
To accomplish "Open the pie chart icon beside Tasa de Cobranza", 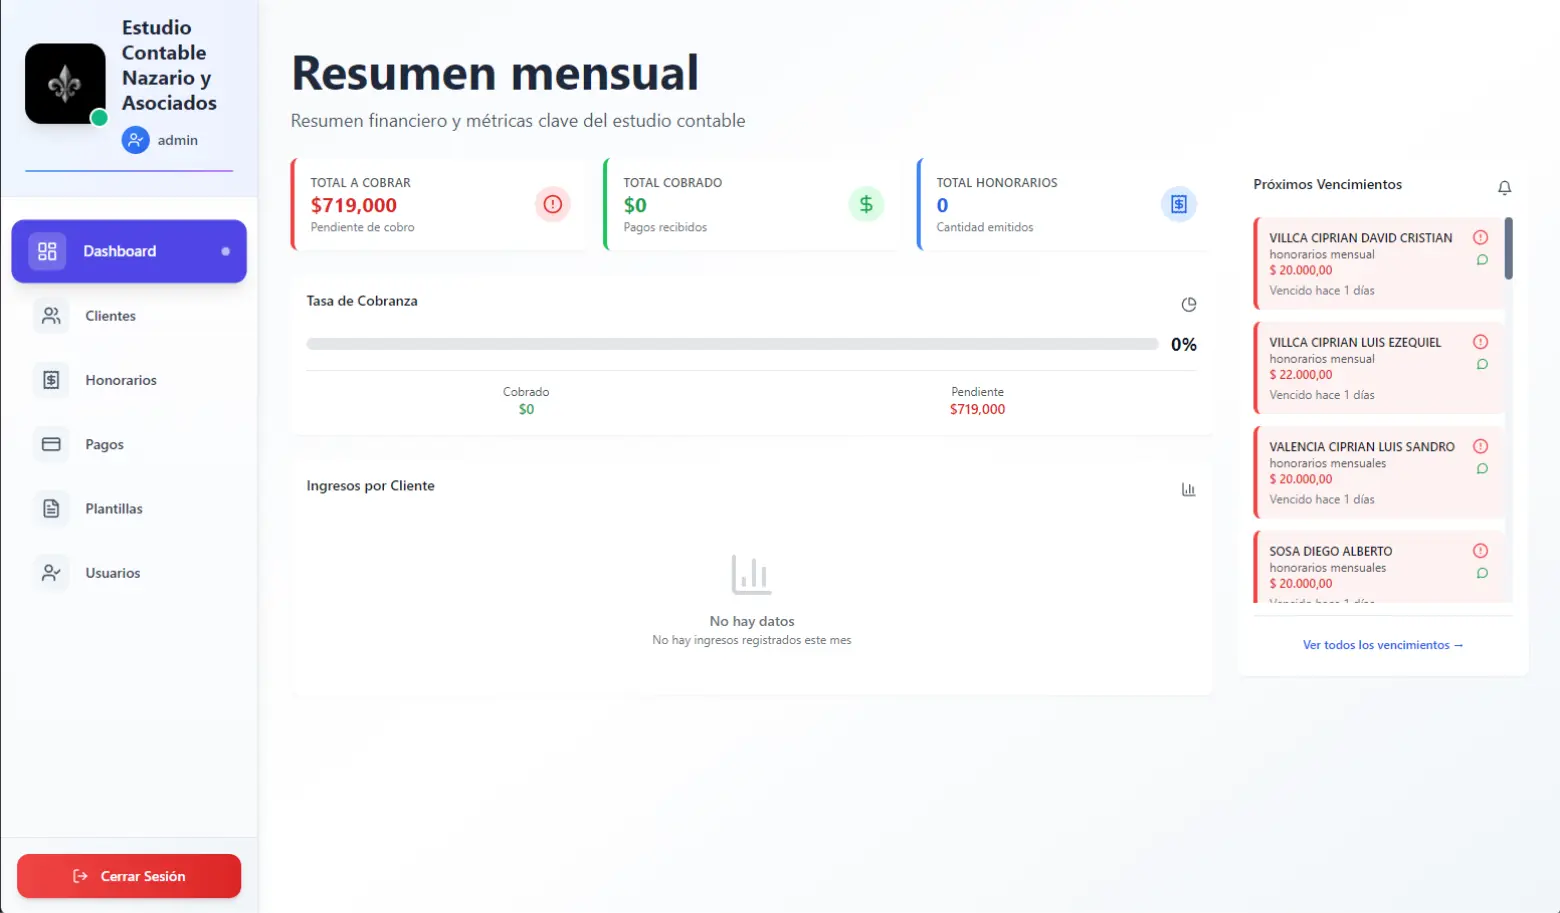I will point(1189,304).
